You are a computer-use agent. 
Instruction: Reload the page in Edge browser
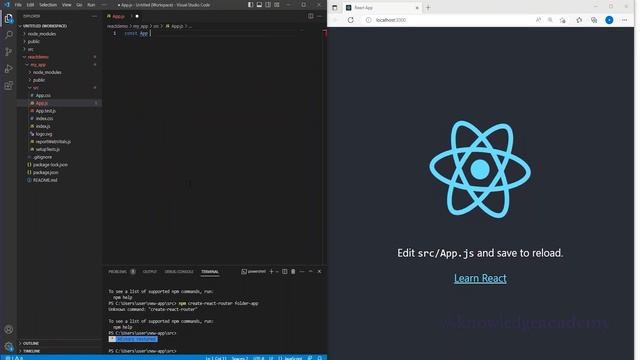[351, 20]
